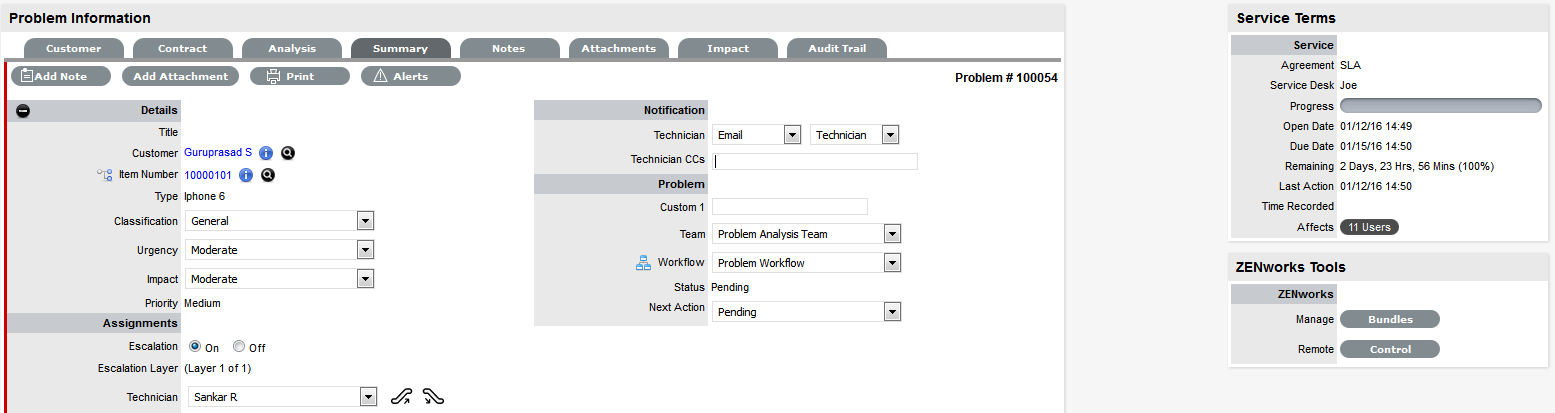
Task: Click ZENworks Remote Control button
Action: 1390,349
